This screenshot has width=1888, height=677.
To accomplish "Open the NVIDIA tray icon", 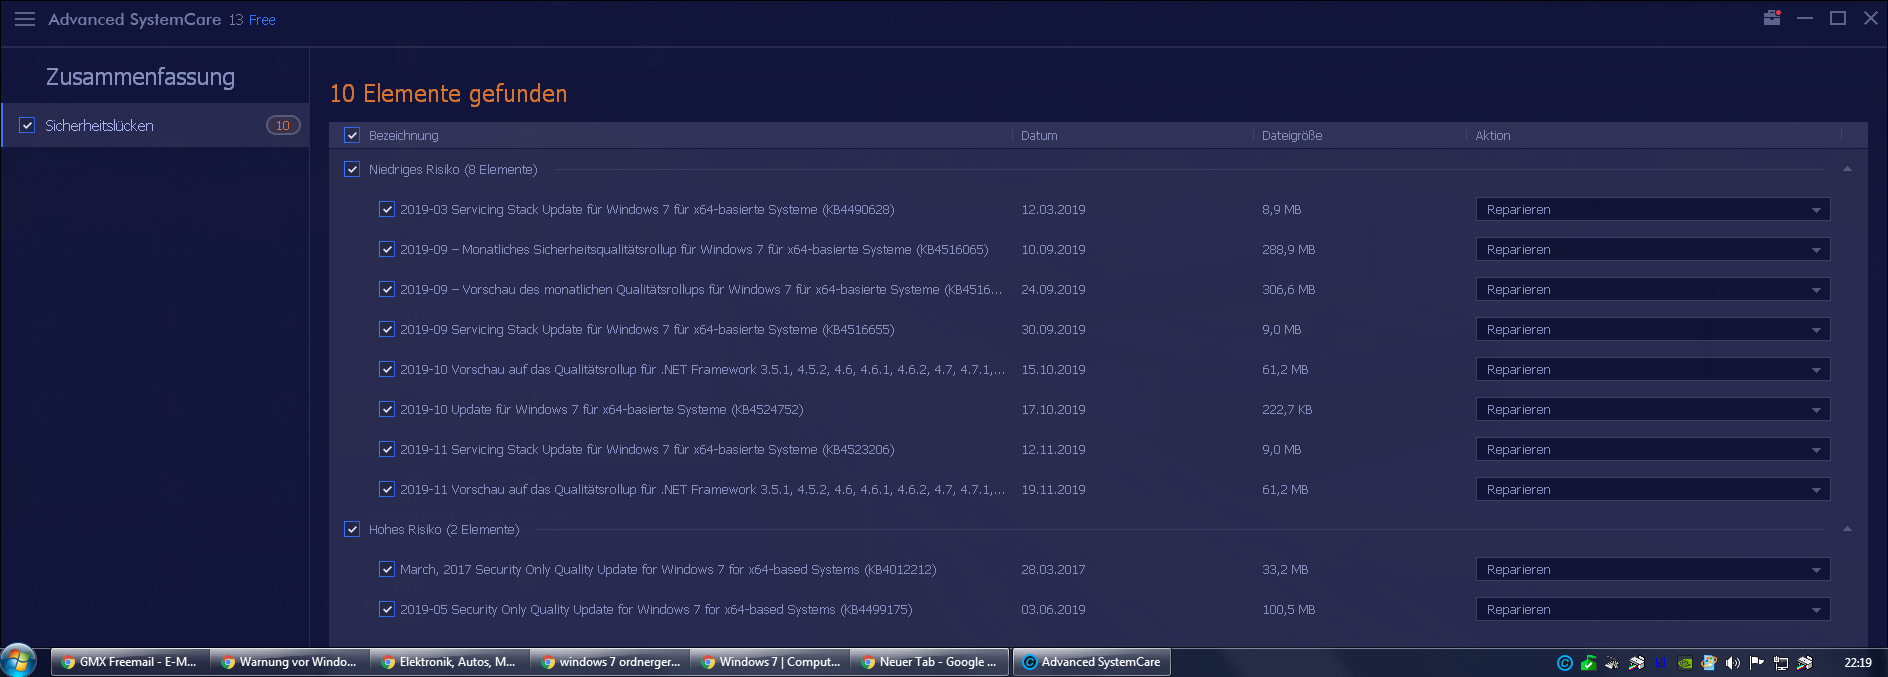I will (x=1685, y=663).
